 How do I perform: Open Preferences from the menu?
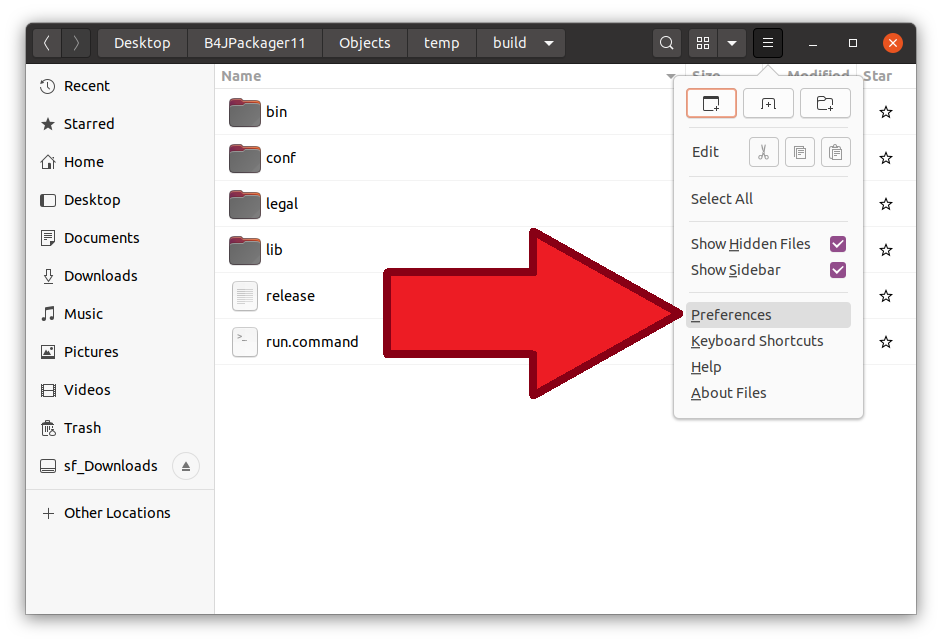coord(768,315)
